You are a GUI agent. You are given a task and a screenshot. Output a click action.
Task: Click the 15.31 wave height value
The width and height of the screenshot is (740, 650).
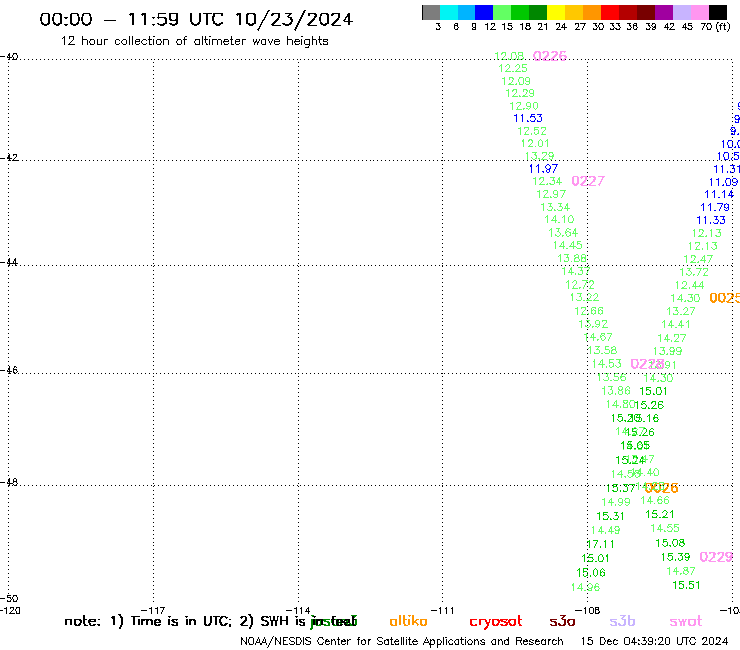pyautogui.click(x=610, y=516)
